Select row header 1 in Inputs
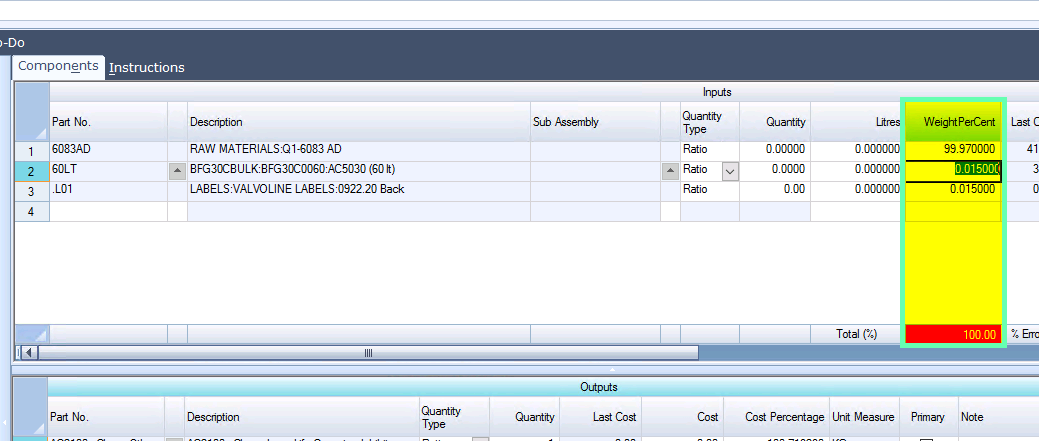Image resolution: width=1039 pixels, height=441 pixels. (x=32, y=149)
